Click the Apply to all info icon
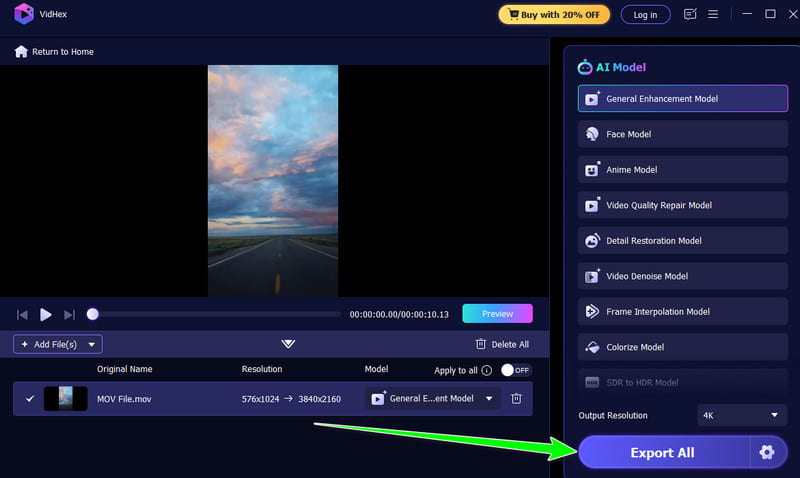Viewport: 800px width, 478px height. coord(487,370)
